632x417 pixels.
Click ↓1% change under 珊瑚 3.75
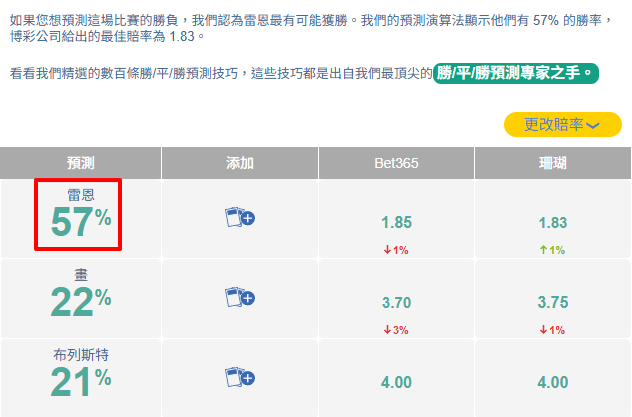click(552, 330)
